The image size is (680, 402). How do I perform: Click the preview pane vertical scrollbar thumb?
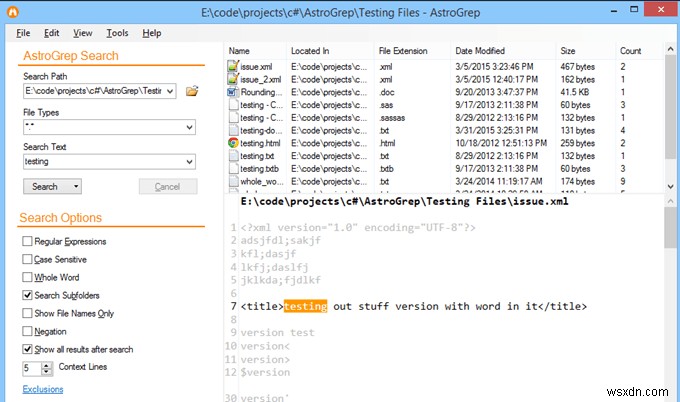point(670,227)
